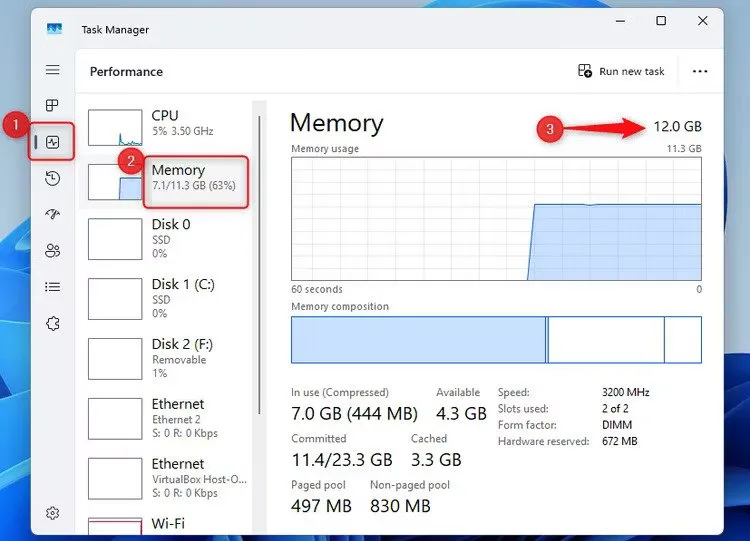Select Disk 1 (C:) entry
This screenshot has height=541, width=750.
(x=170, y=298)
